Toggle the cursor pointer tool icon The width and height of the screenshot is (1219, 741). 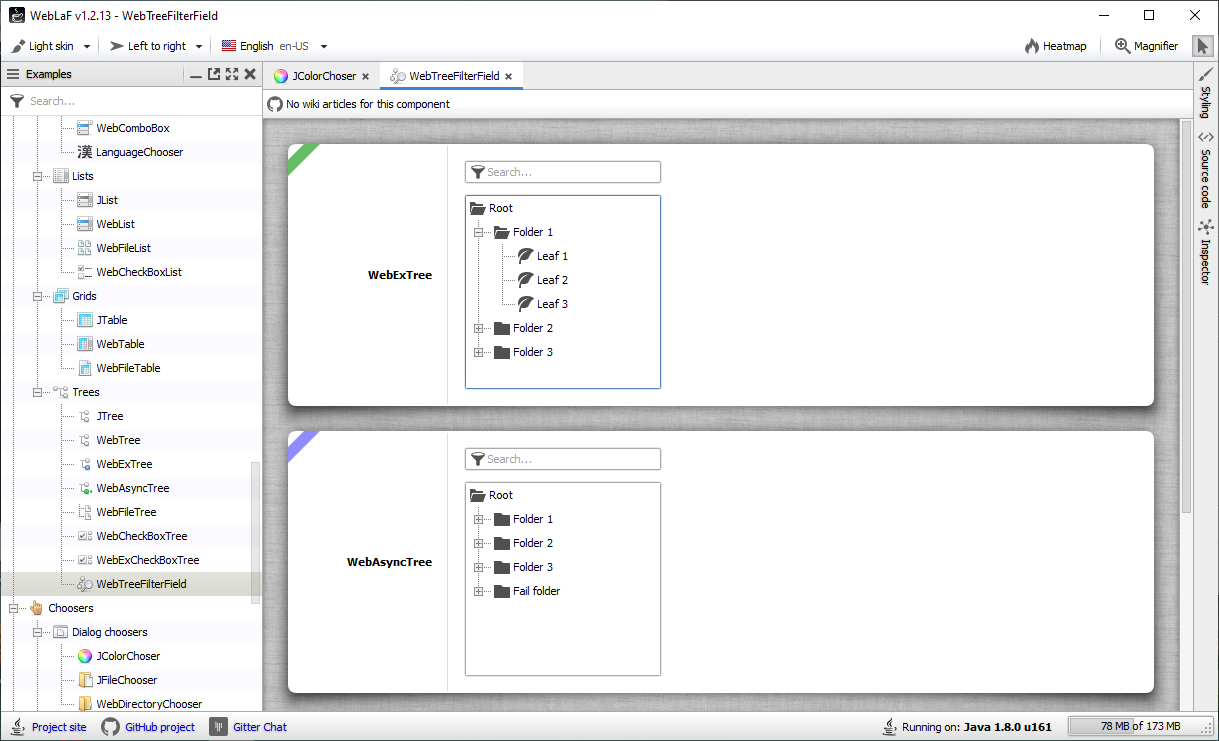pyautogui.click(x=1202, y=46)
